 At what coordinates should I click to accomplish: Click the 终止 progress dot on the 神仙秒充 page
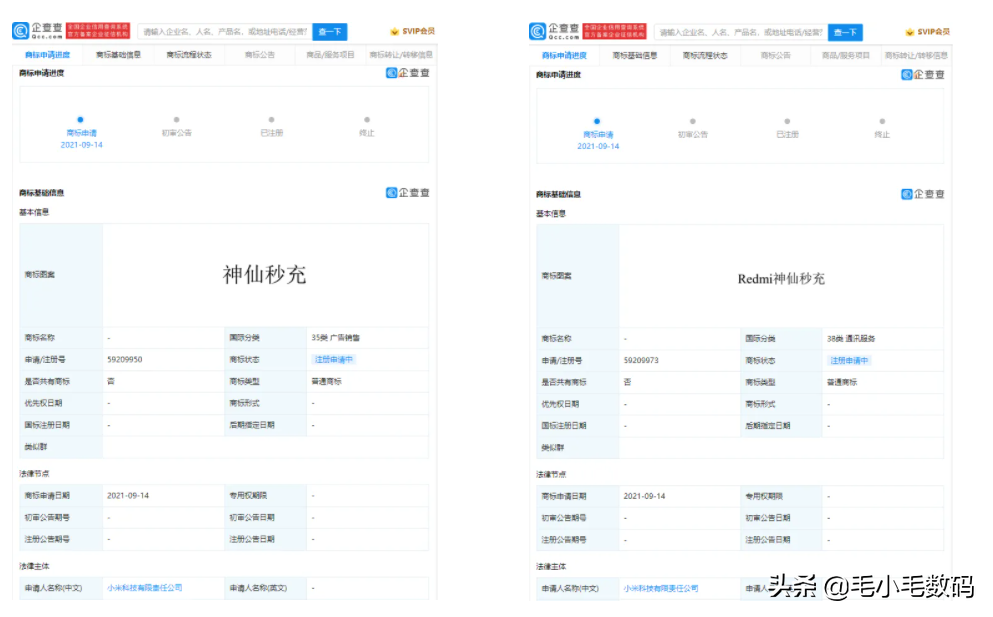(x=367, y=119)
